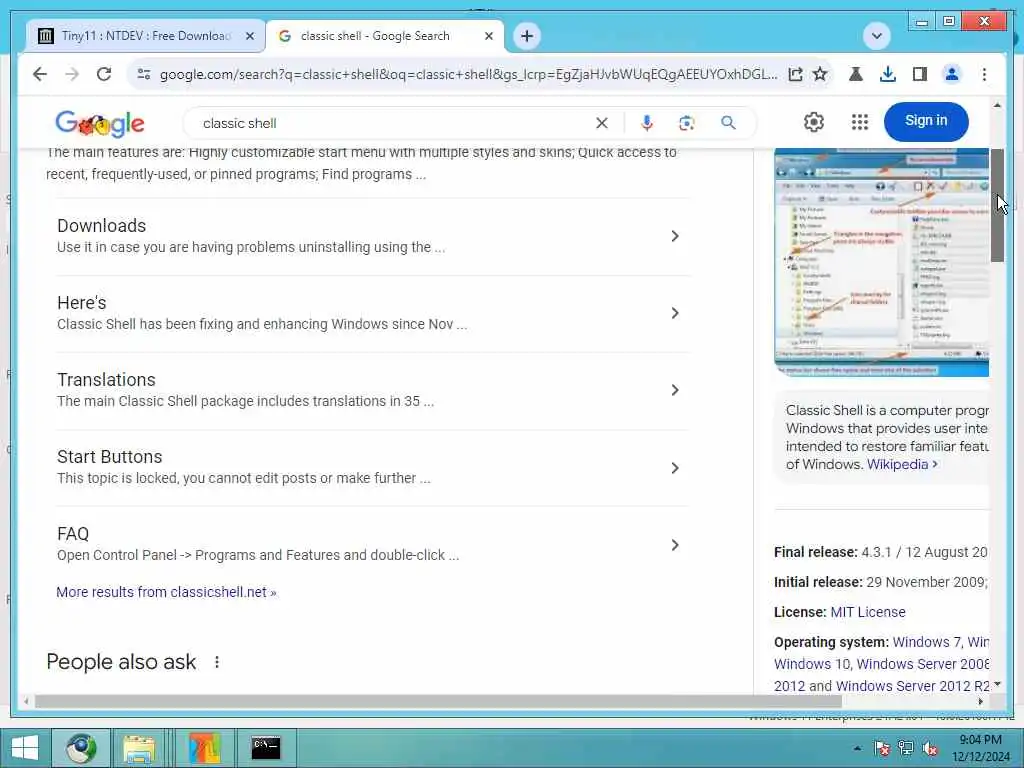Close the Tiny11 NTDEV tab
This screenshot has width=1024, height=768.
(249, 36)
